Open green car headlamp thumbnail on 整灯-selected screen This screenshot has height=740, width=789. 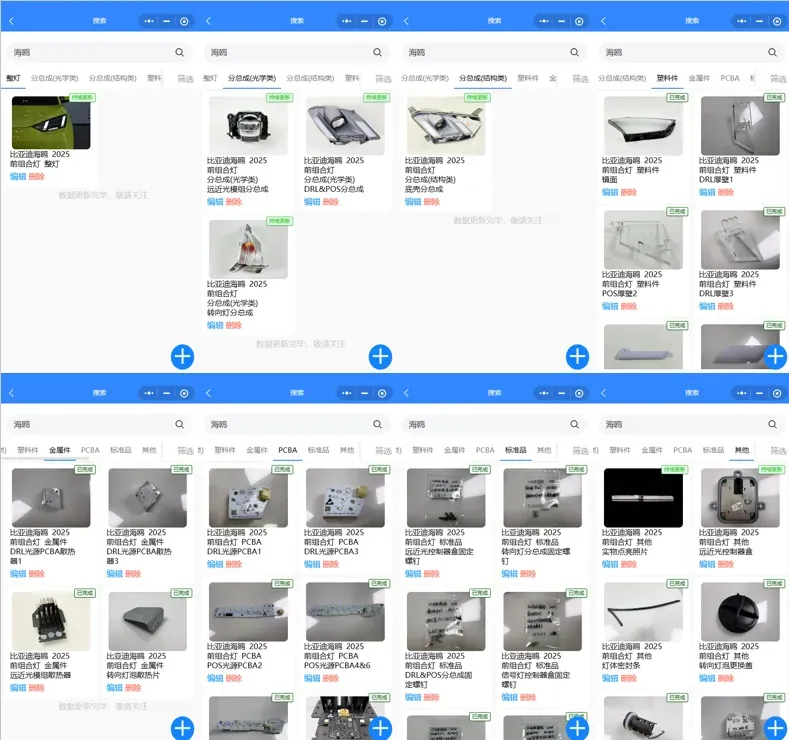51,122
